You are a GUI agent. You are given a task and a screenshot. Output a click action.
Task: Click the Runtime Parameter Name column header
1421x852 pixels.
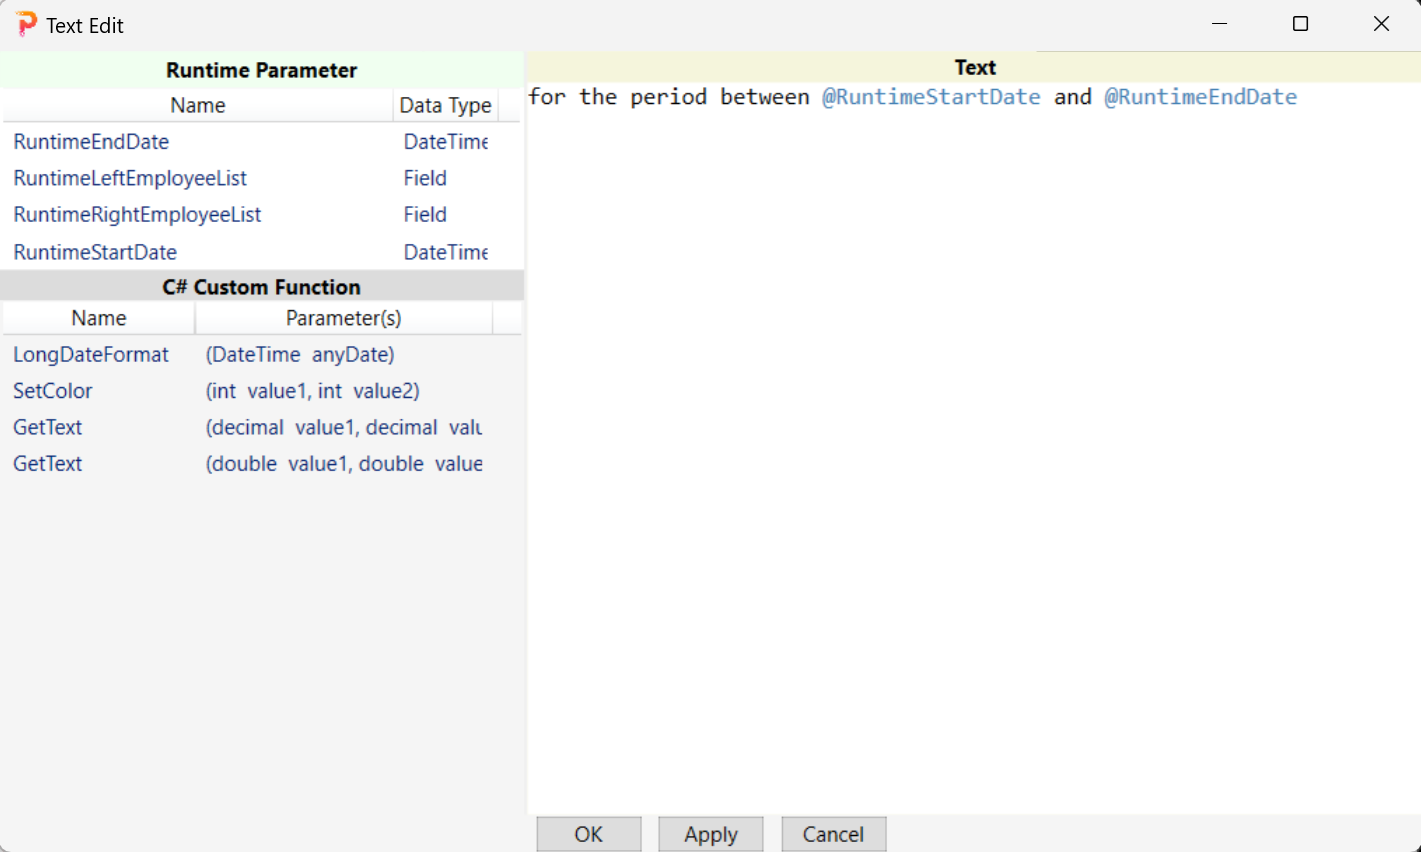pyautogui.click(x=198, y=105)
